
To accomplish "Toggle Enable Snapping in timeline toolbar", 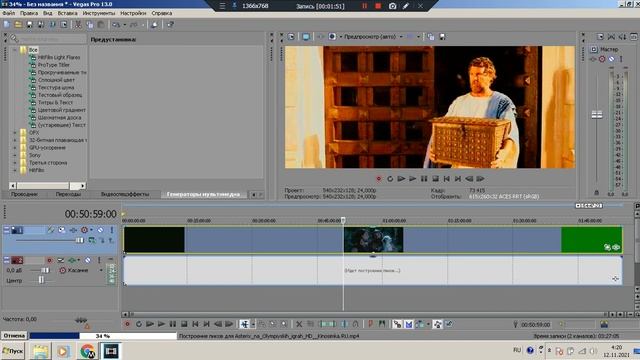I will point(397,324).
